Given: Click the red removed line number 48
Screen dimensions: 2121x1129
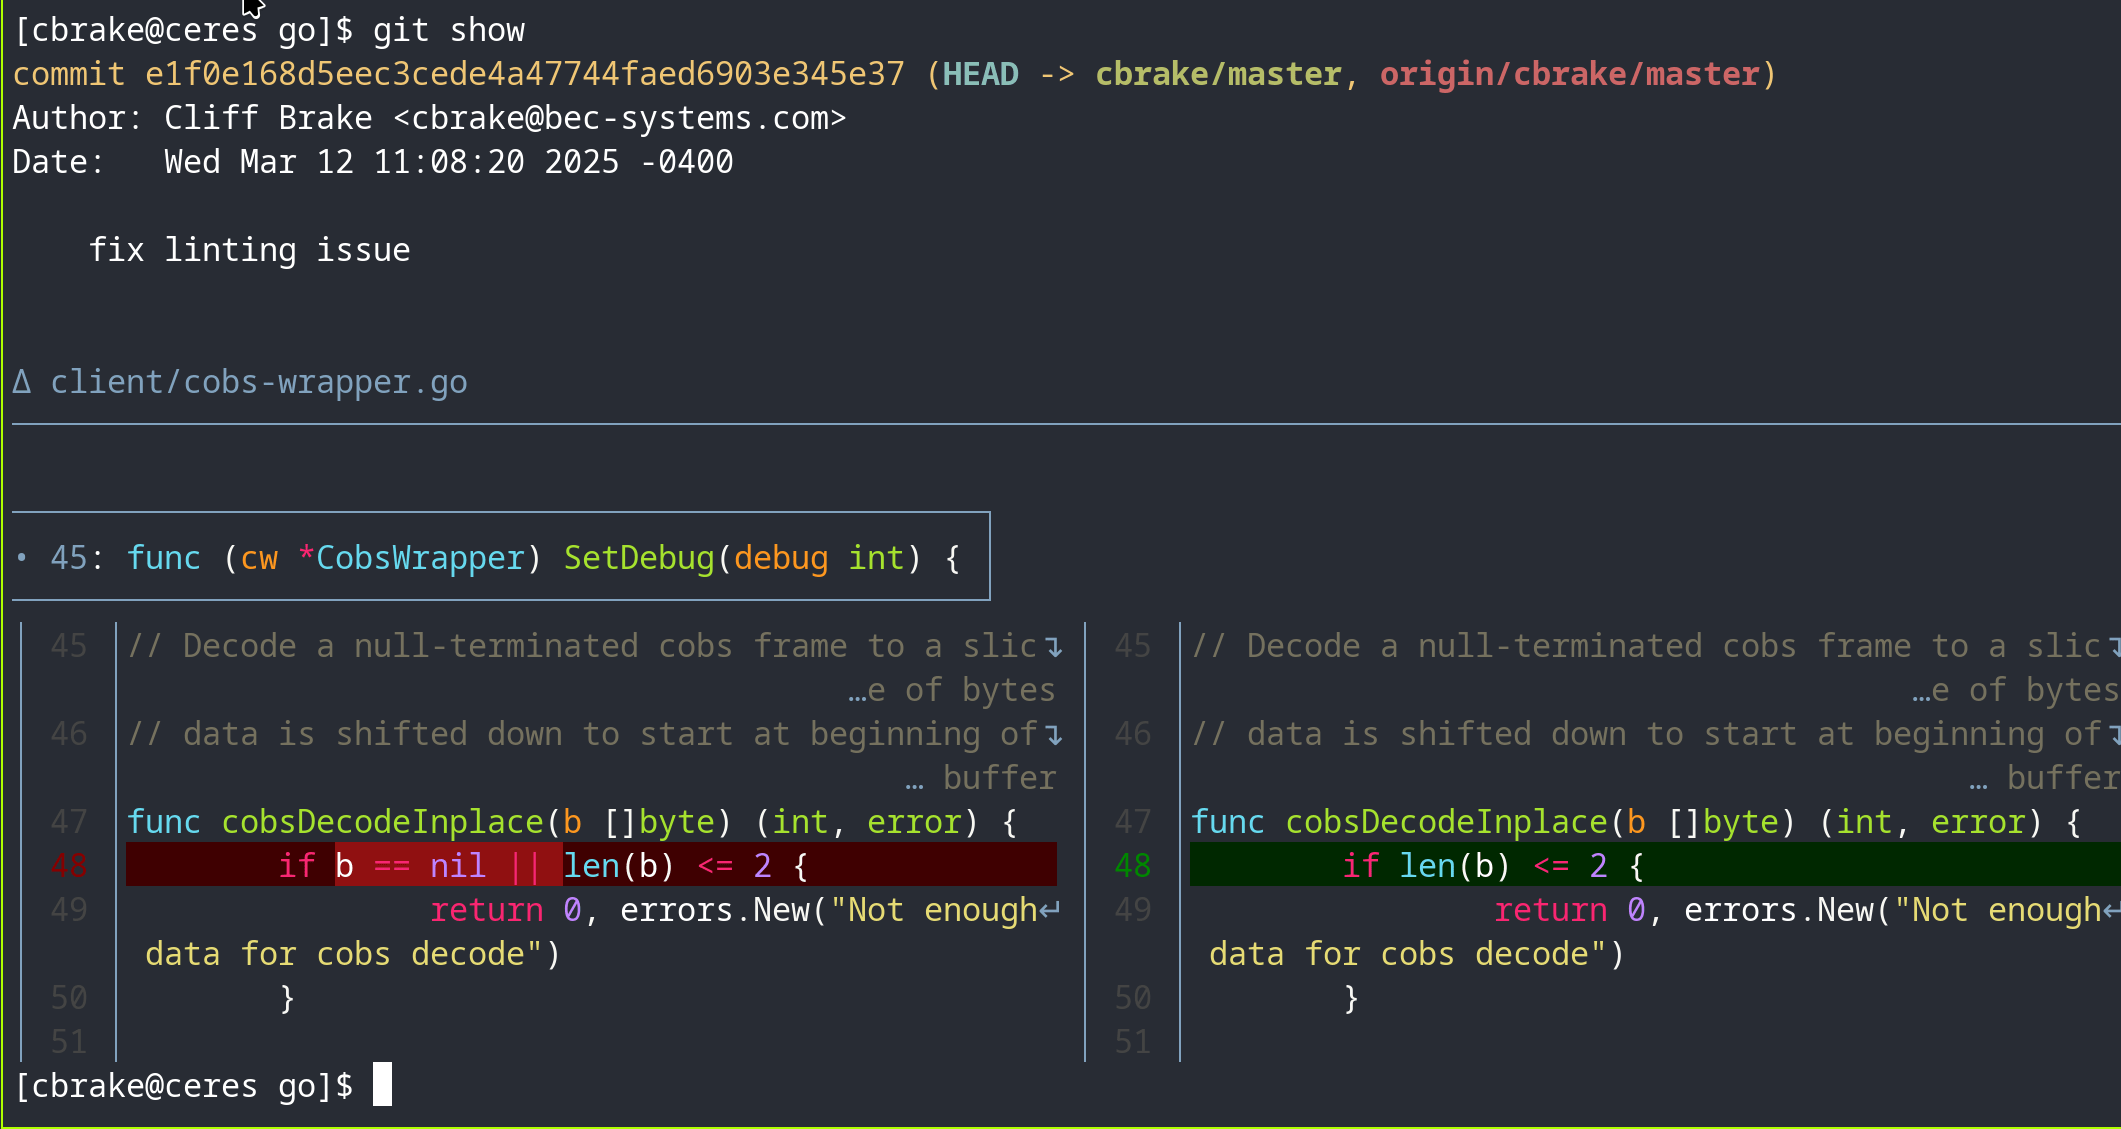Looking at the screenshot, I should pyautogui.click(x=69, y=866).
